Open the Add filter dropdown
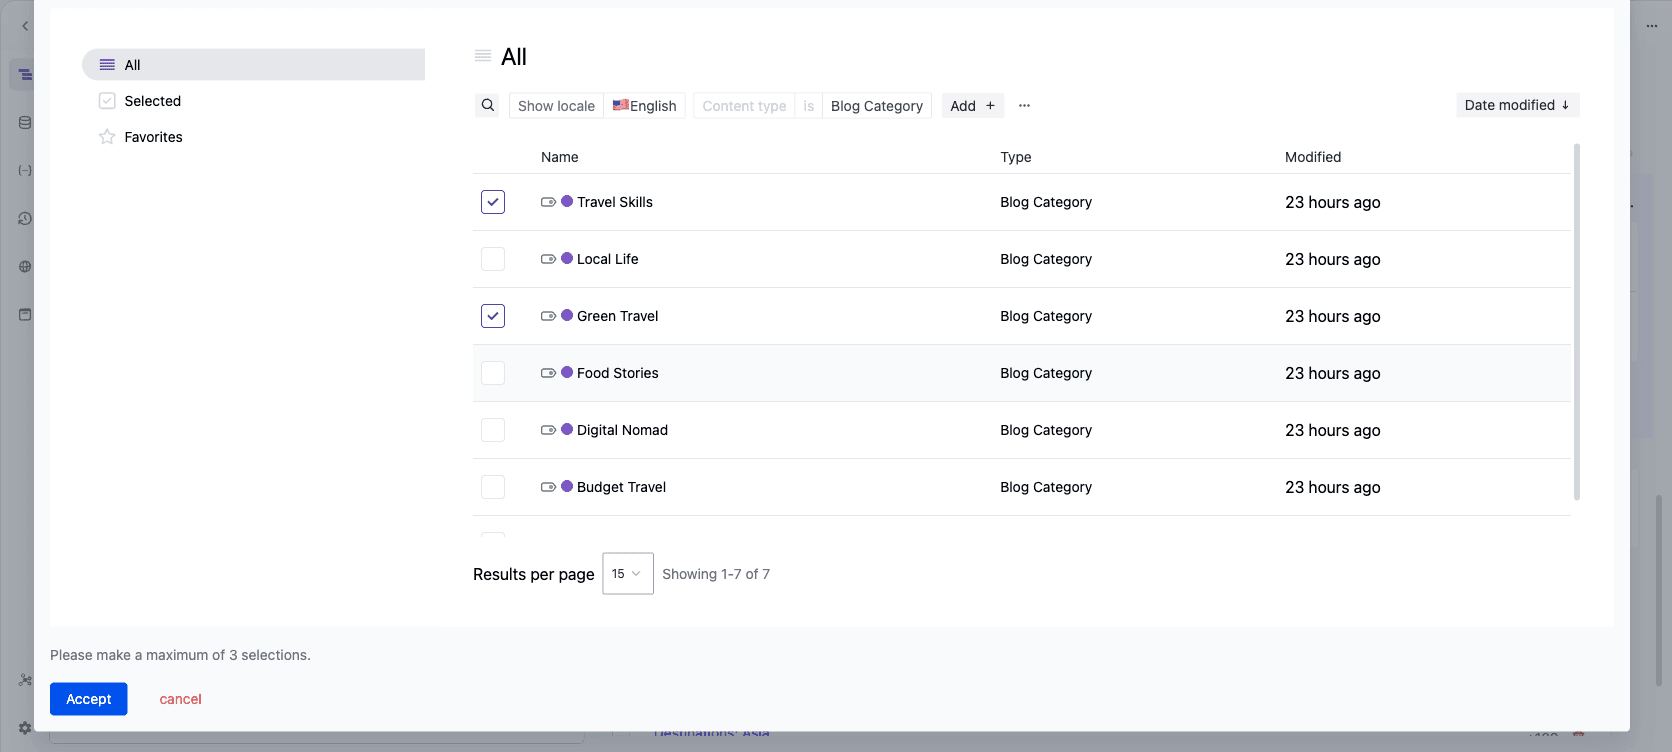This screenshot has width=1672, height=752. (x=973, y=106)
